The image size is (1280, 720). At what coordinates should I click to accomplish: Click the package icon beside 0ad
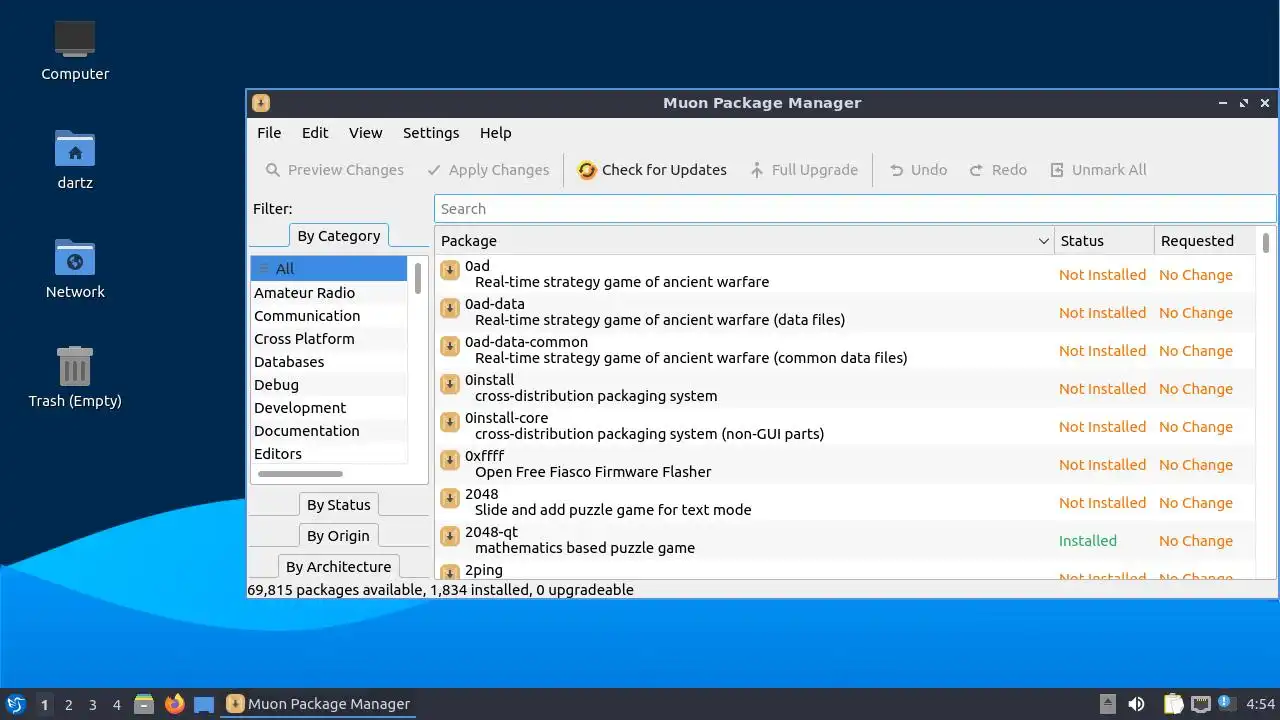pyautogui.click(x=450, y=270)
